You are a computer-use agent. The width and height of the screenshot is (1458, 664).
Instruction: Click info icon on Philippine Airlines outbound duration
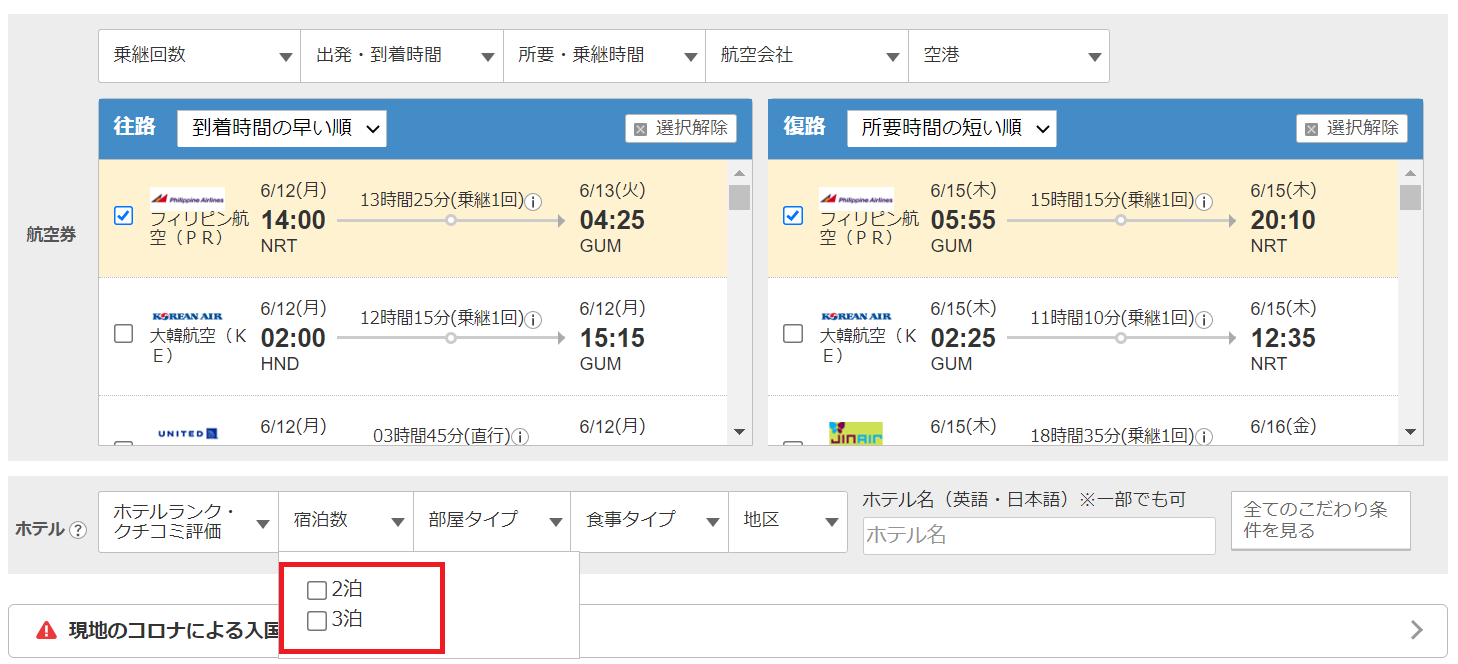(x=534, y=202)
